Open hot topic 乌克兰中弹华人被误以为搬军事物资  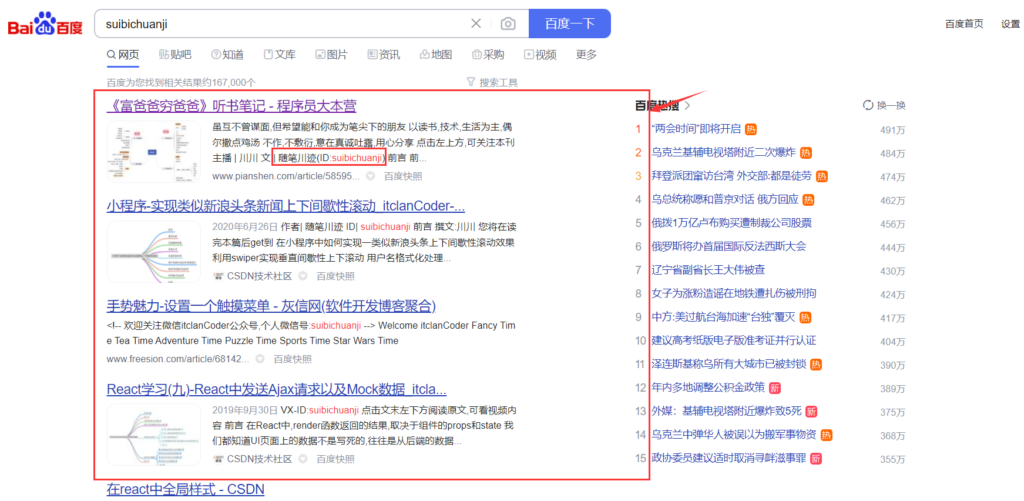(x=734, y=435)
